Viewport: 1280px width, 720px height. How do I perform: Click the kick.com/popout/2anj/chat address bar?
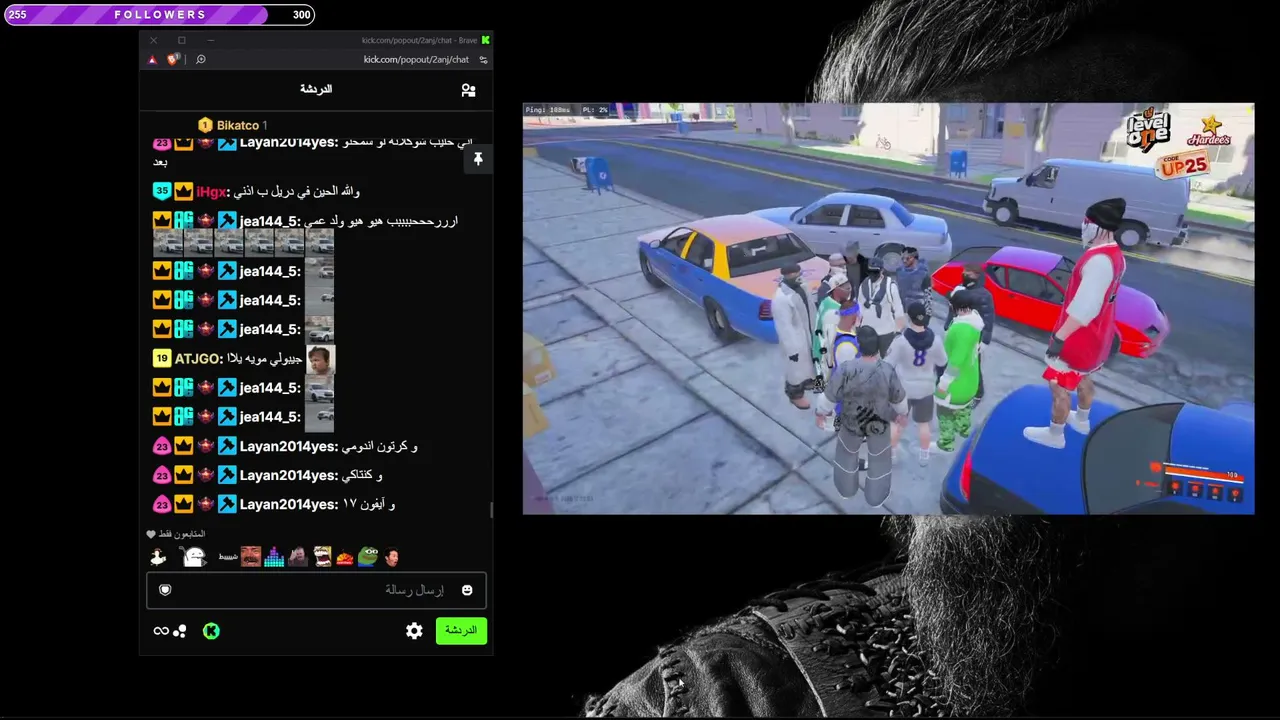[x=416, y=59]
